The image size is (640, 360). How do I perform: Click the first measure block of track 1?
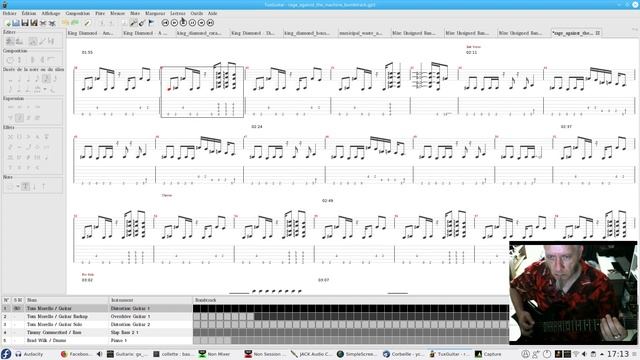point(197,308)
